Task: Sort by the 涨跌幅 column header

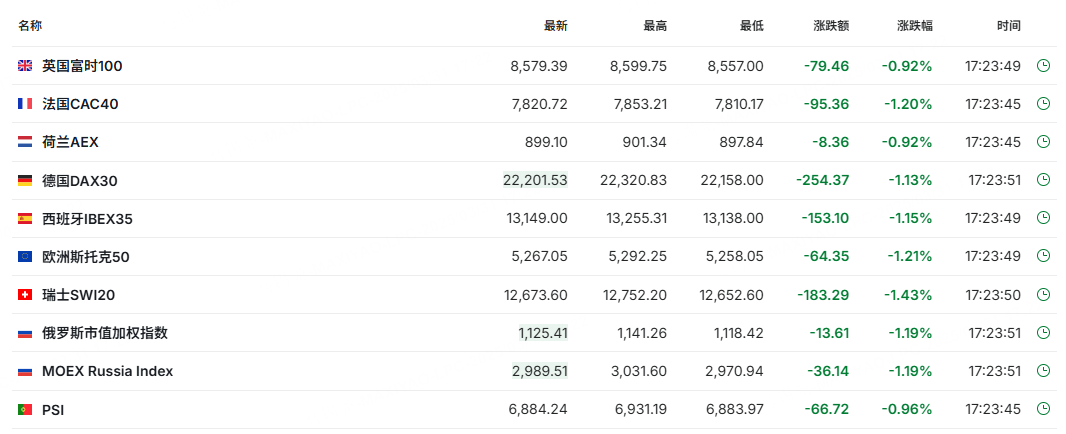Action: pos(914,25)
